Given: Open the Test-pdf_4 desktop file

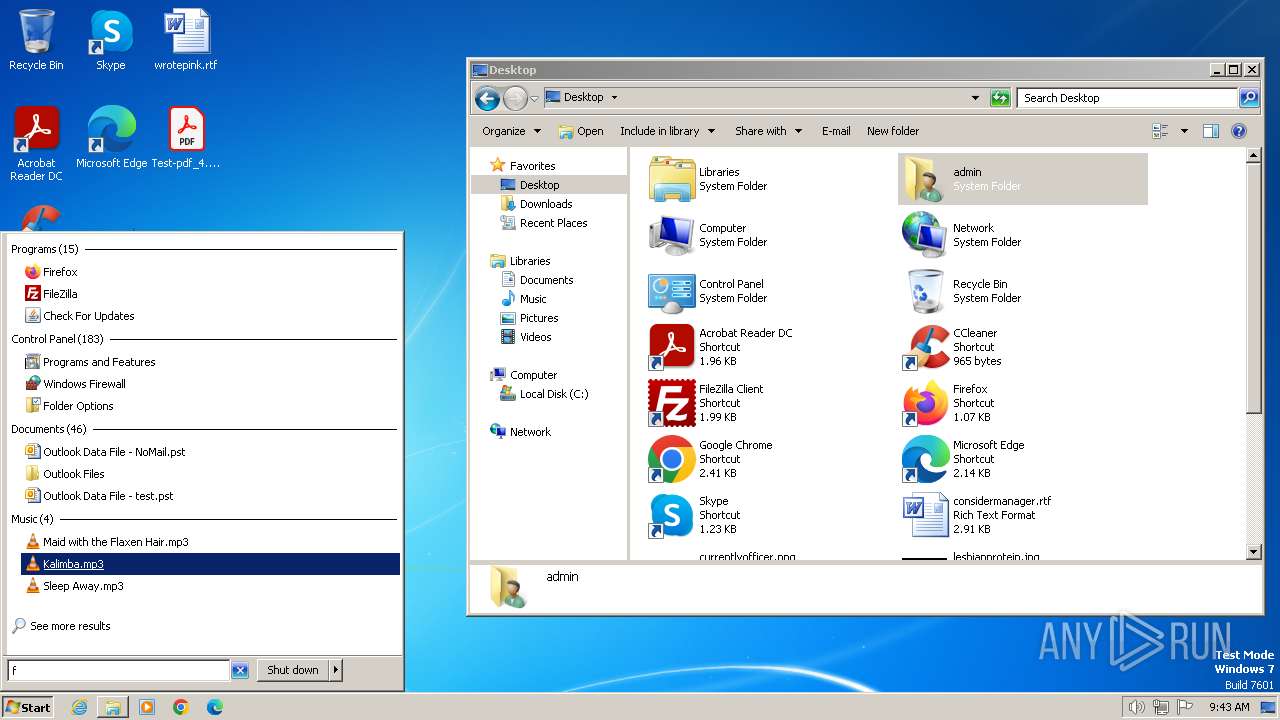Looking at the screenshot, I should (x=186, y=138).
